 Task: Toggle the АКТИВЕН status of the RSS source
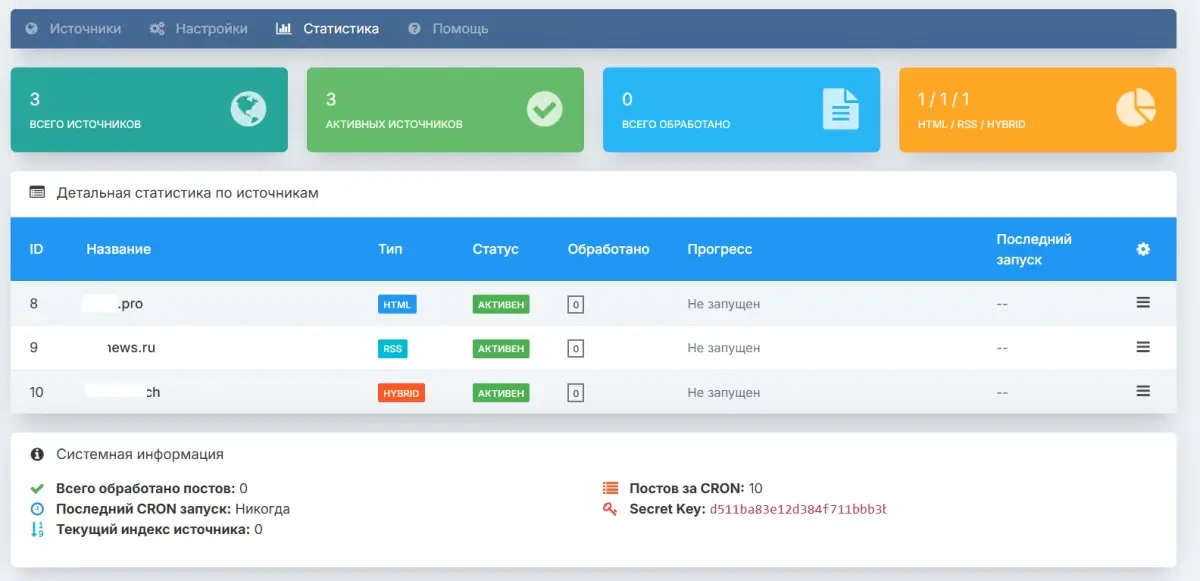pos(500,349)
